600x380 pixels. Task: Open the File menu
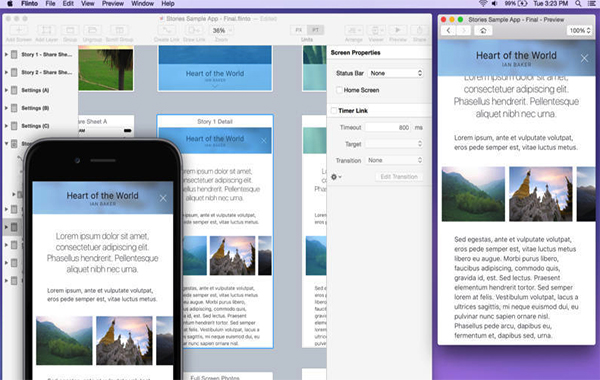point(50,3)
